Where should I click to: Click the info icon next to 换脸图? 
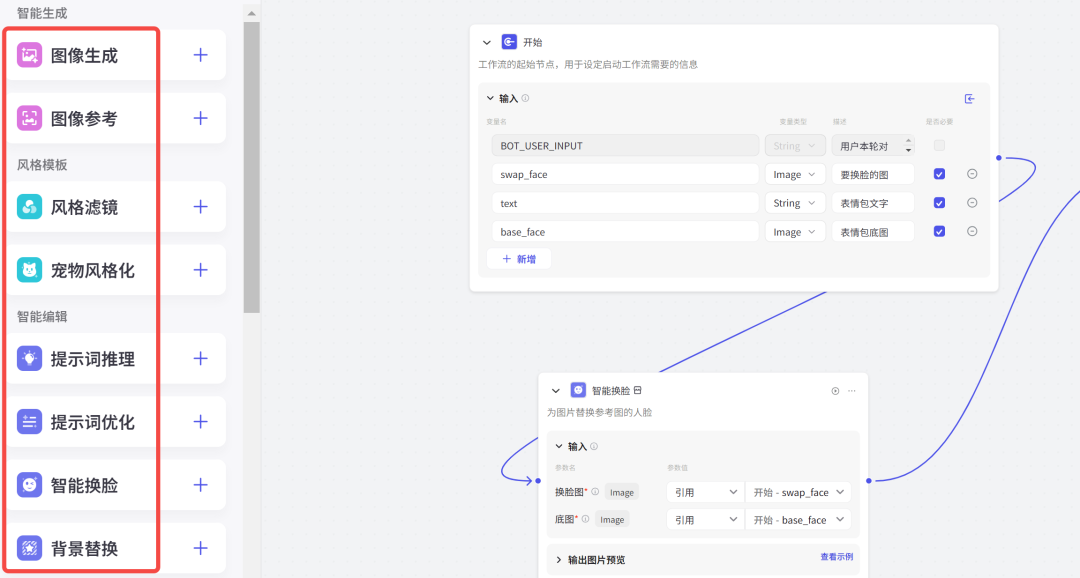click(595, 492)
